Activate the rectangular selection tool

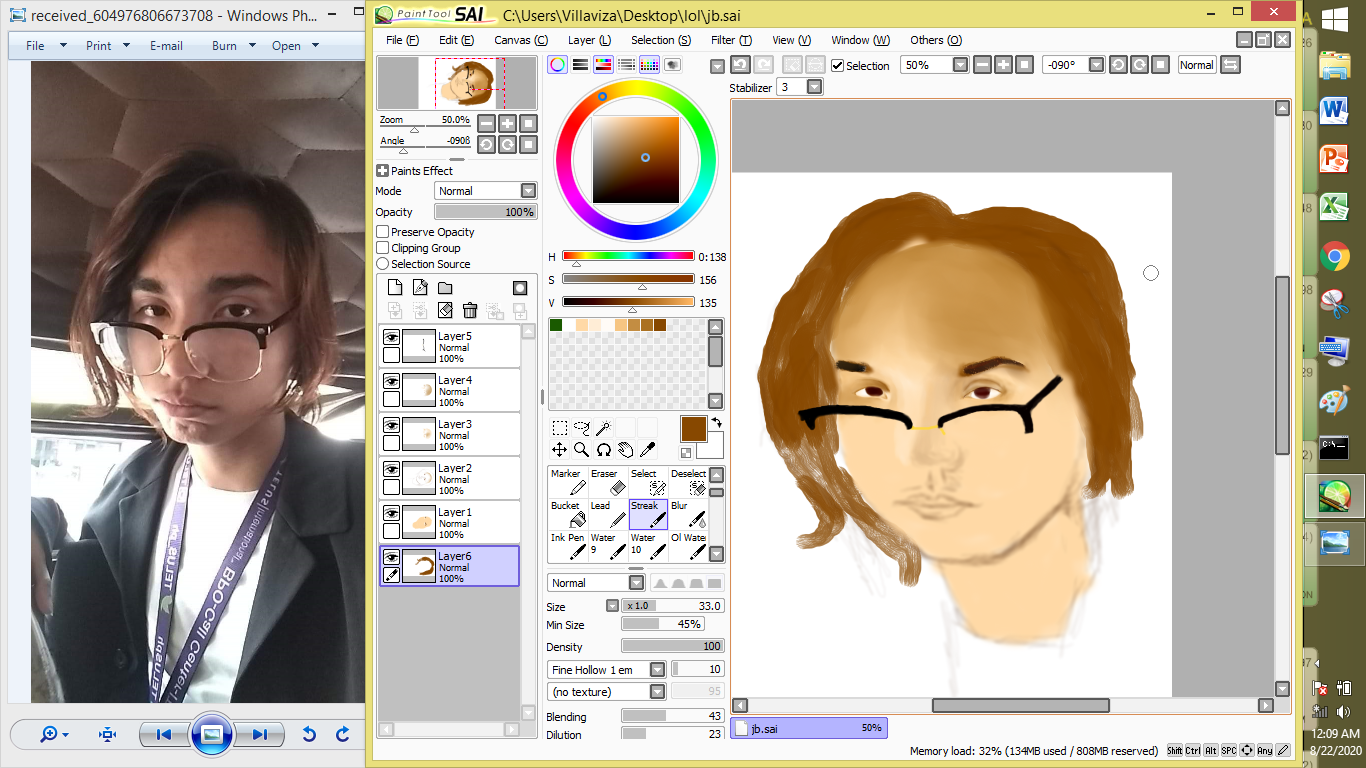tap(560, 428)
